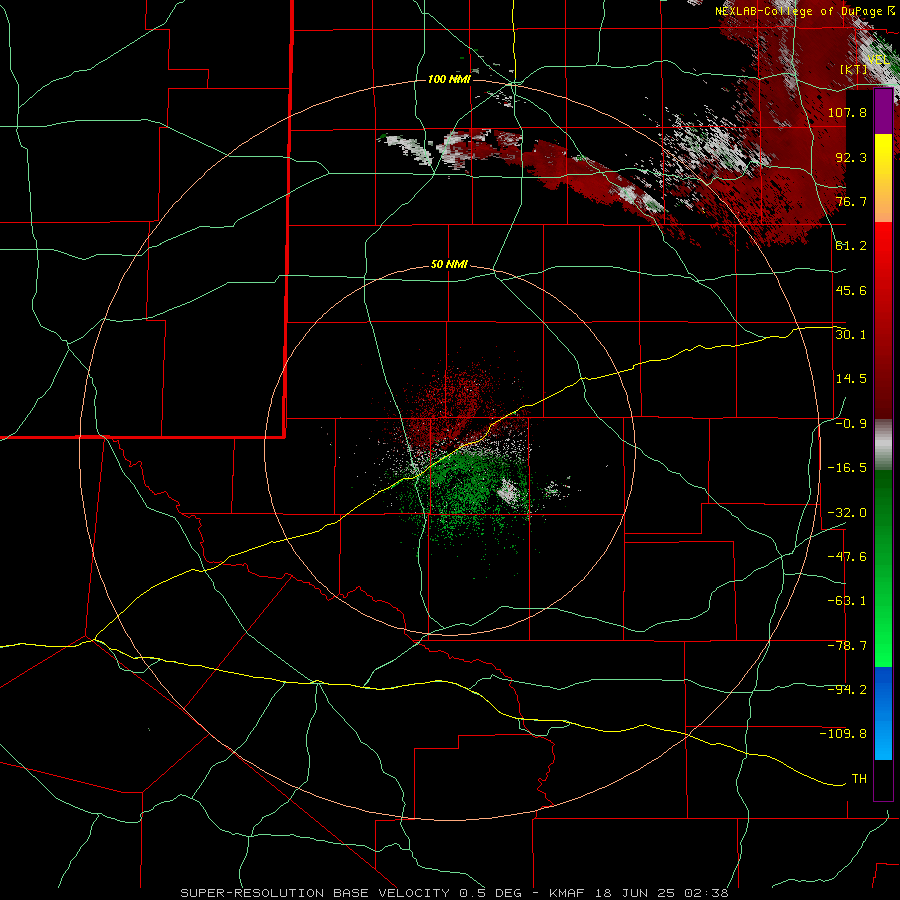This screenshot has width=900, height=900.
Task: Click the 14.5 velocity scale value
Action: [x=851, y=379]
